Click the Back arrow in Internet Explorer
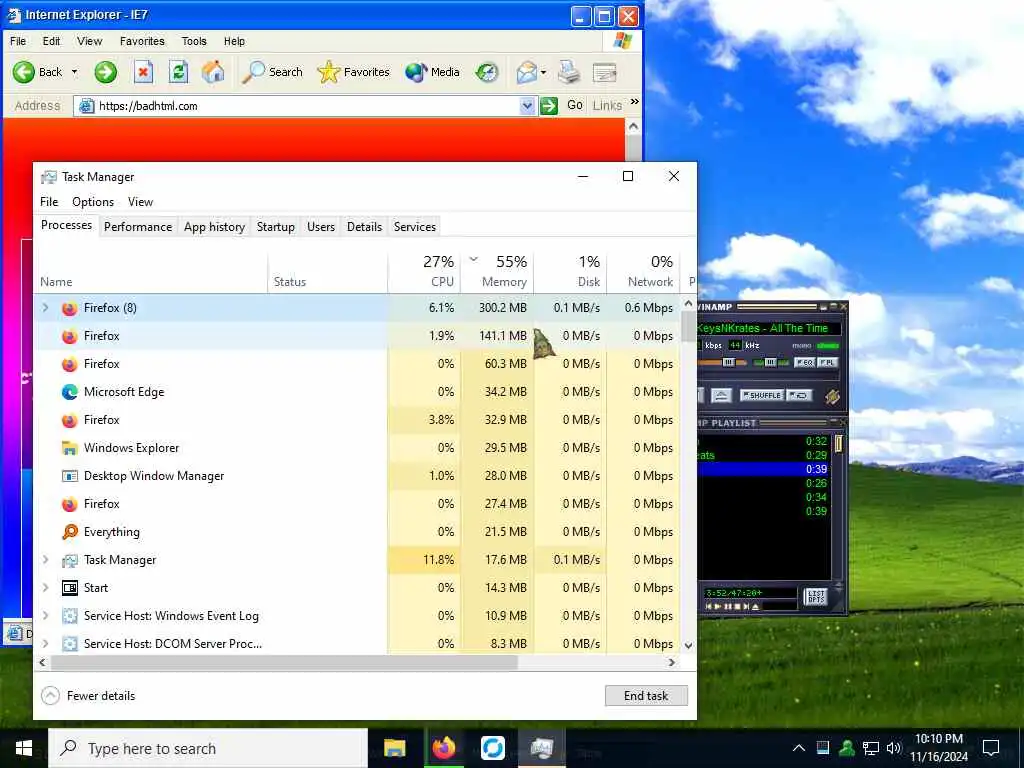 pyautogui.click(x=24, y=72)
